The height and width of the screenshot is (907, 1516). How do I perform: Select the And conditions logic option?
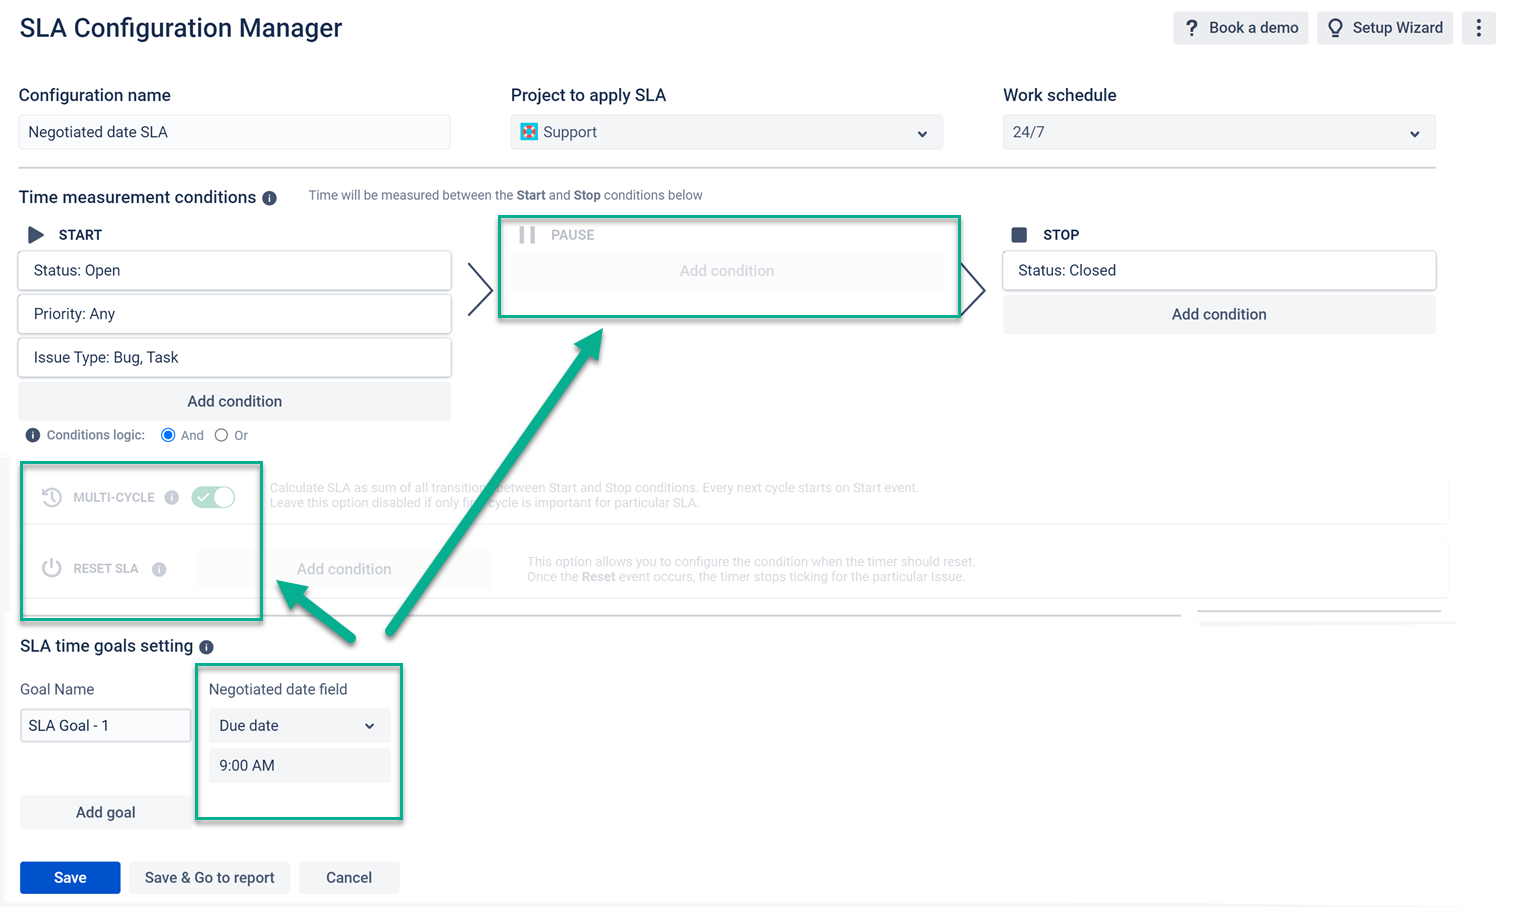[168, 435]
